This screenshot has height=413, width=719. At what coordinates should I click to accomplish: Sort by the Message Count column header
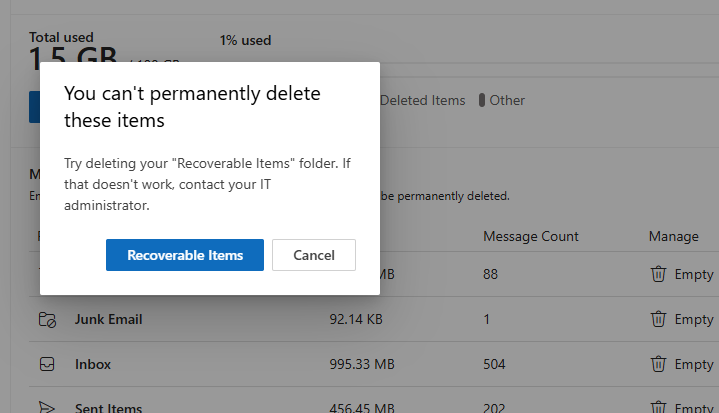pyautogui.click(x=531, y=237)
